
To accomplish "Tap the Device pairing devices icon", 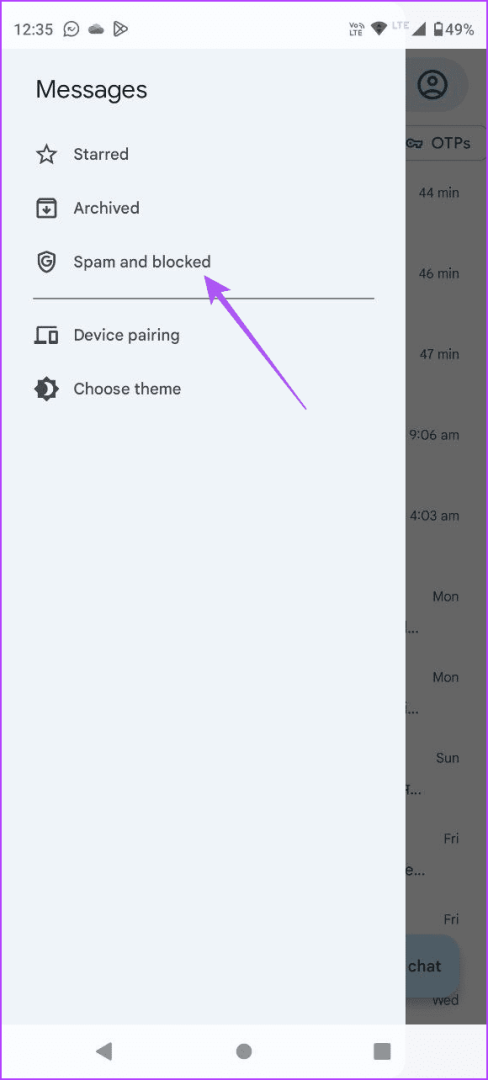I will [46, 335].
